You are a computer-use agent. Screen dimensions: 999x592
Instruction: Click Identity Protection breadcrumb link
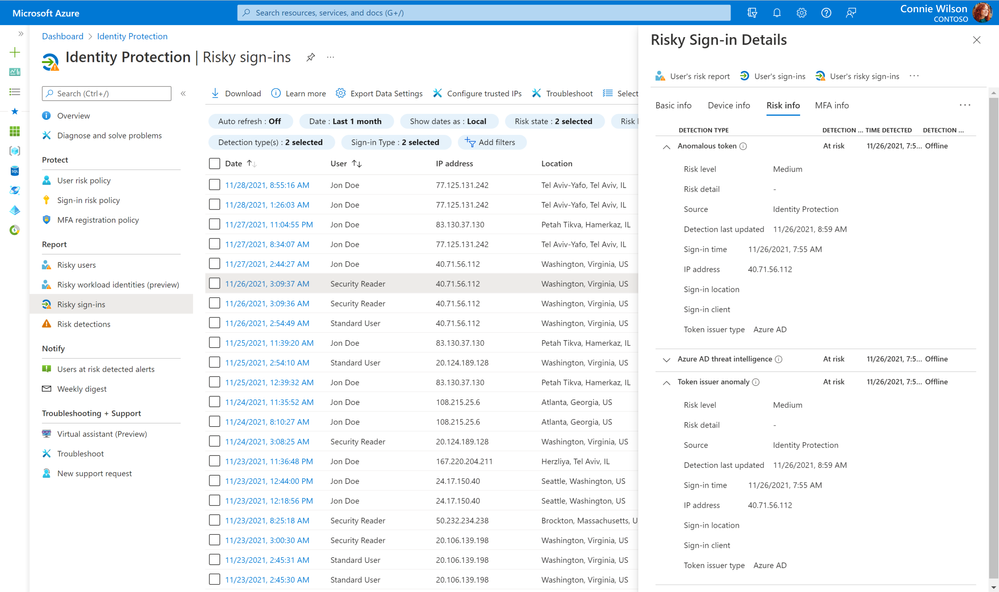[132, 36]
